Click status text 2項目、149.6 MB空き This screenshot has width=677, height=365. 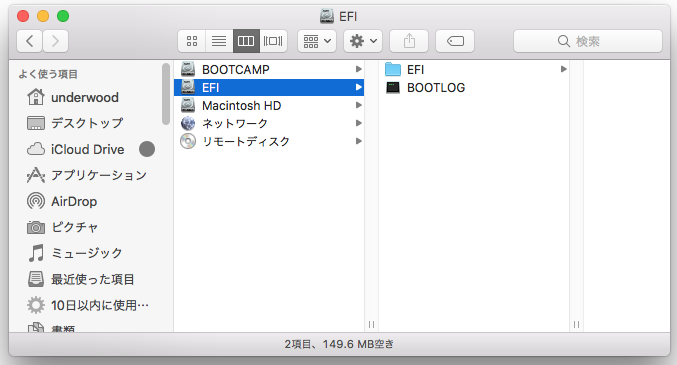[x=339, y=344]
